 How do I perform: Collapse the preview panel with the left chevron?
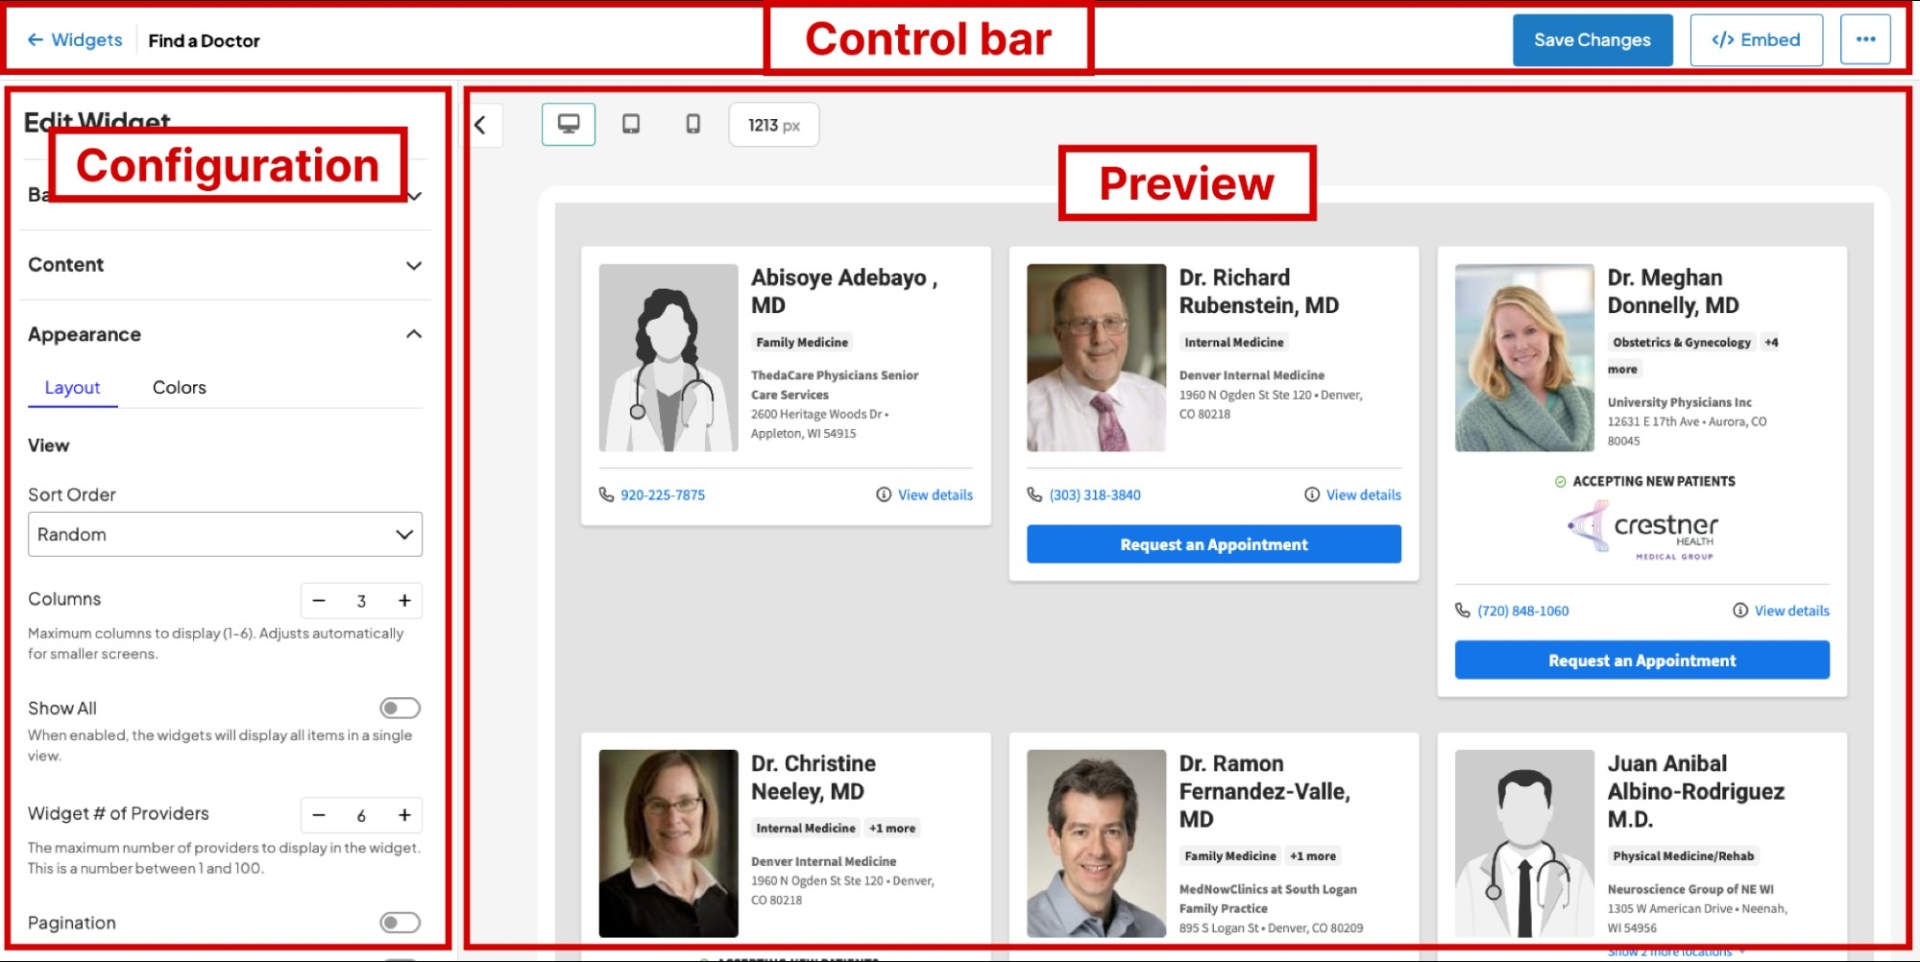pos(482,124)
